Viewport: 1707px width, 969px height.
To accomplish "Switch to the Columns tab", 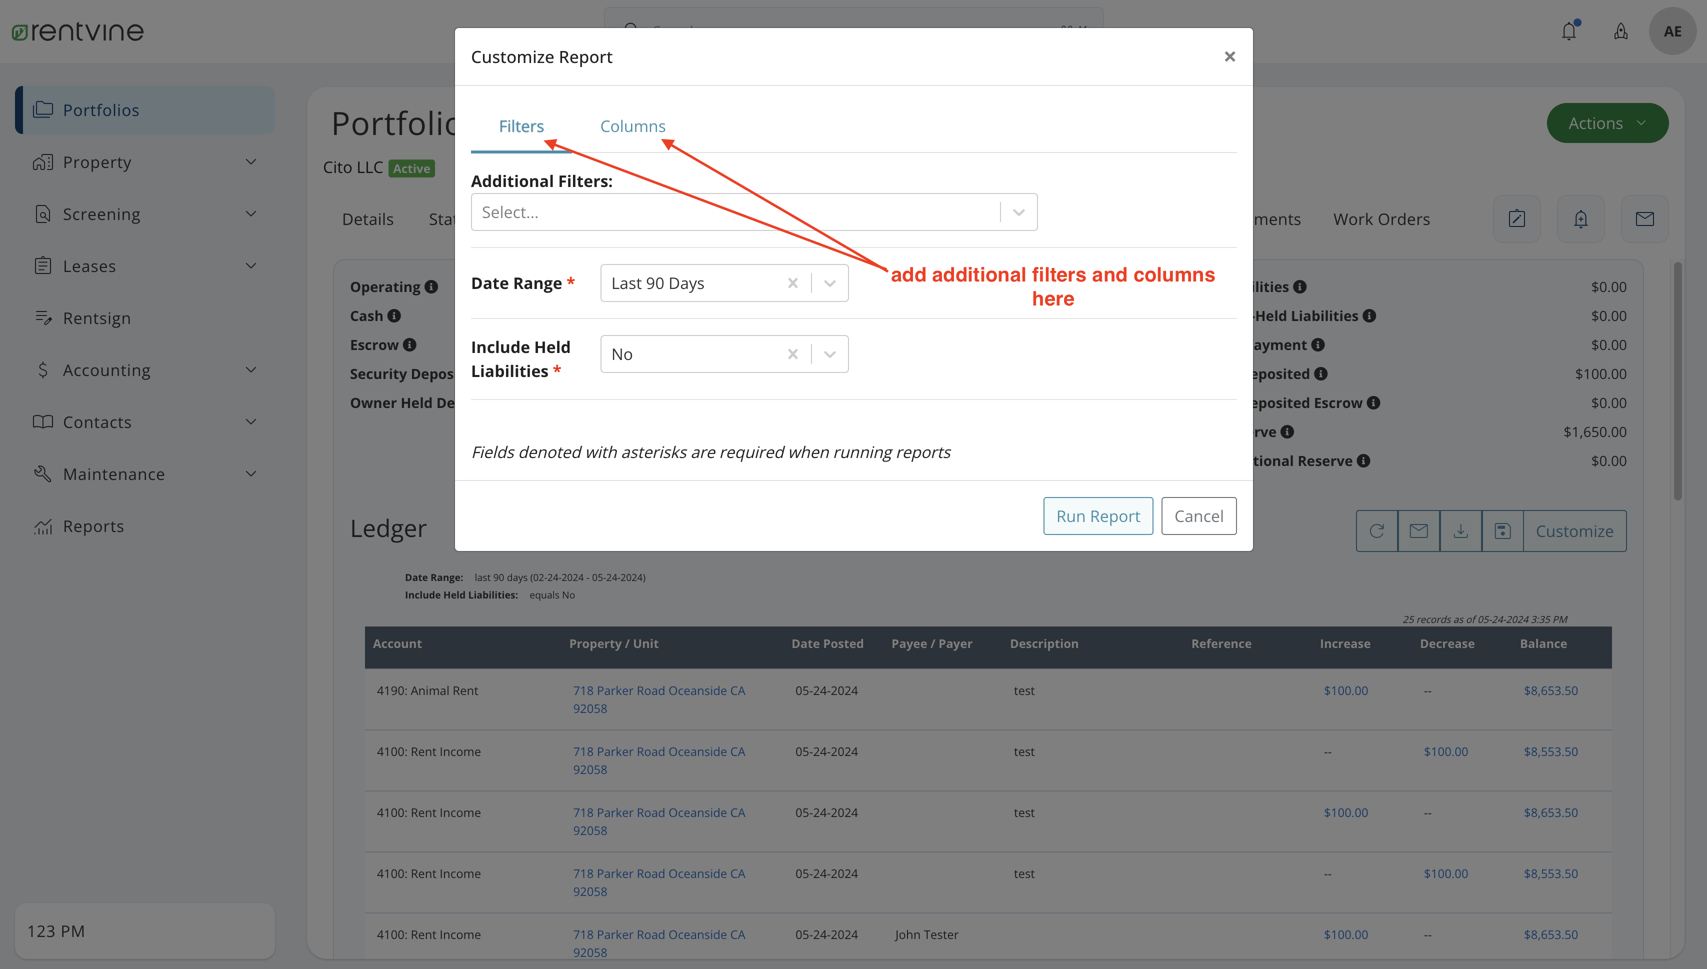I will coord(632,126).
